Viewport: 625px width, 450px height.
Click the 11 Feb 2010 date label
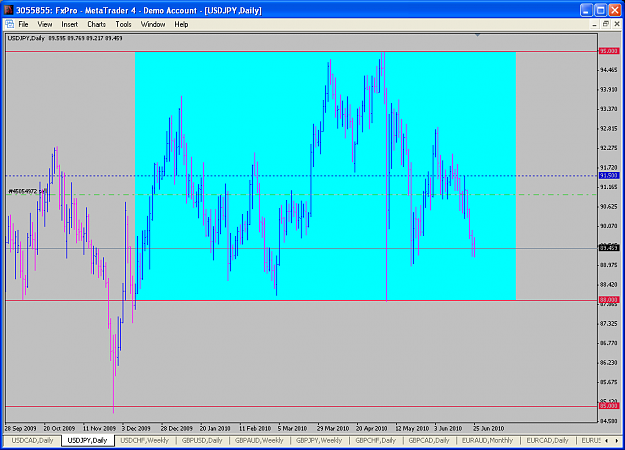pos(255,428)
